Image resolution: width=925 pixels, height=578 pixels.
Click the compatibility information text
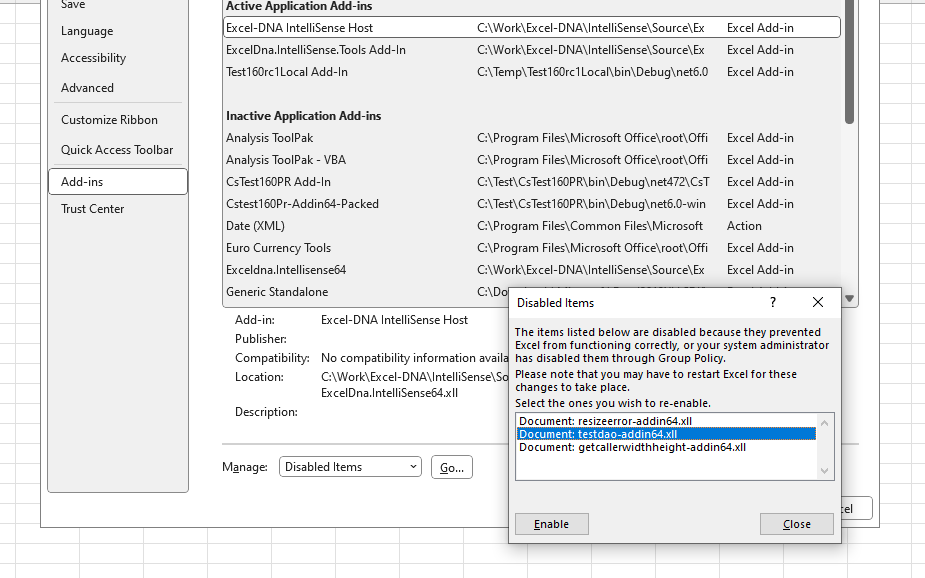[415, 358]
